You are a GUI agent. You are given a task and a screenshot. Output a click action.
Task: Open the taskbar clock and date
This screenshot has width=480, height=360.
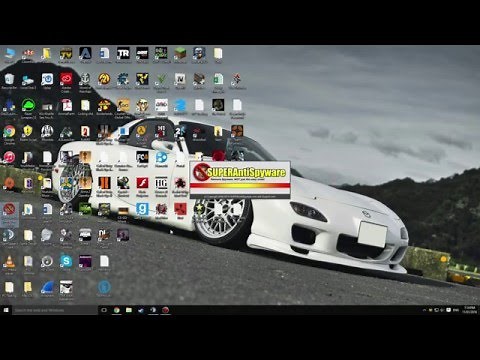coord(470,310)
